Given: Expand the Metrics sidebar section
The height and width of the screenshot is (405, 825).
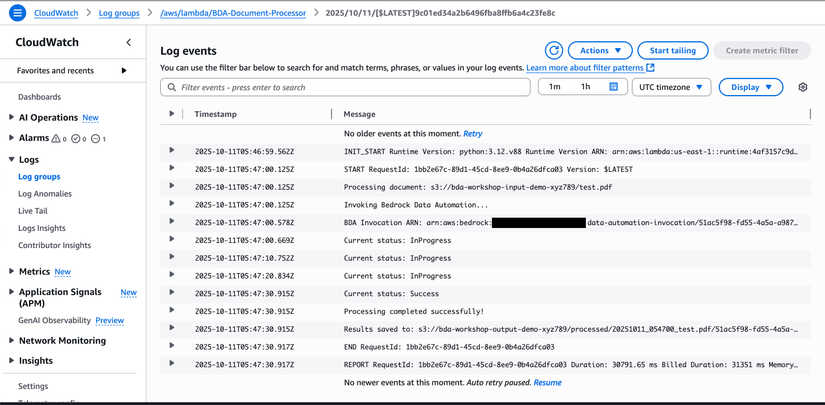Looking at the screenshot, I should pos(12,271).
